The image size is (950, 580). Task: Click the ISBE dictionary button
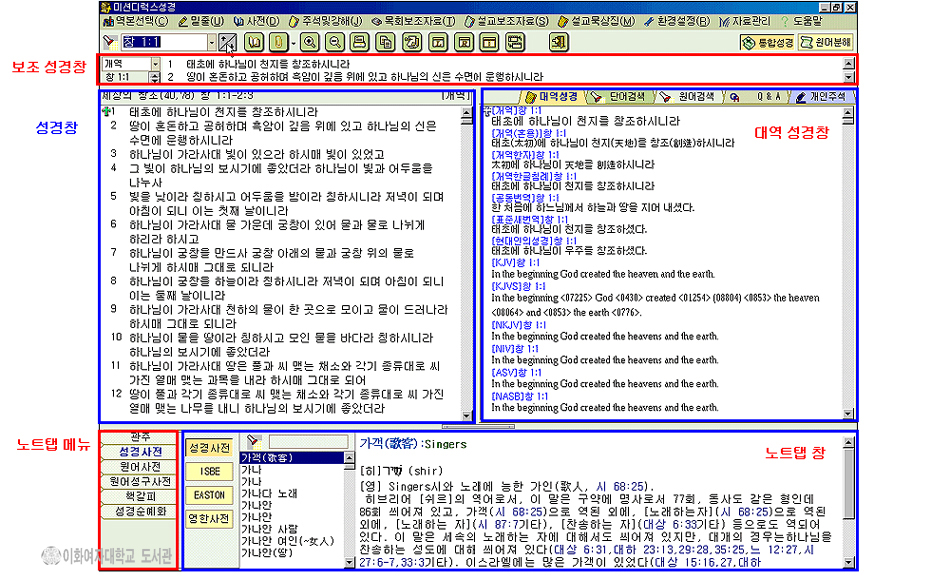(209, 472)
